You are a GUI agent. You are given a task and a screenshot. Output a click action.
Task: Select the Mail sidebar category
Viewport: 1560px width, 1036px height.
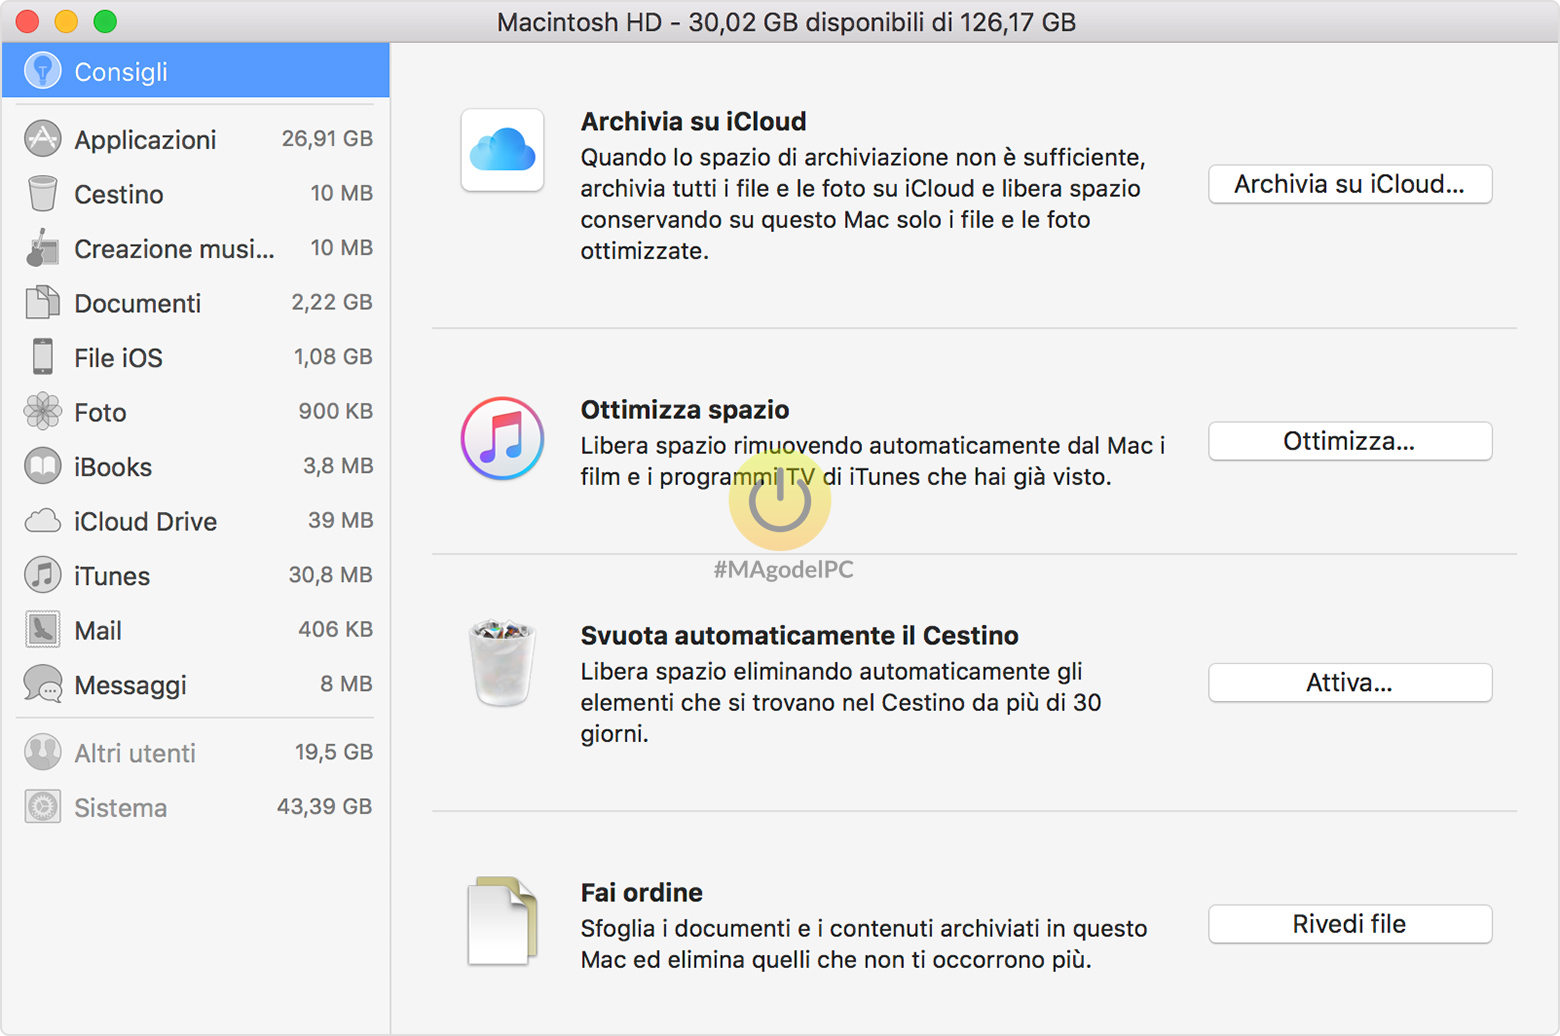pyautogui.click(x=197, y=630)
